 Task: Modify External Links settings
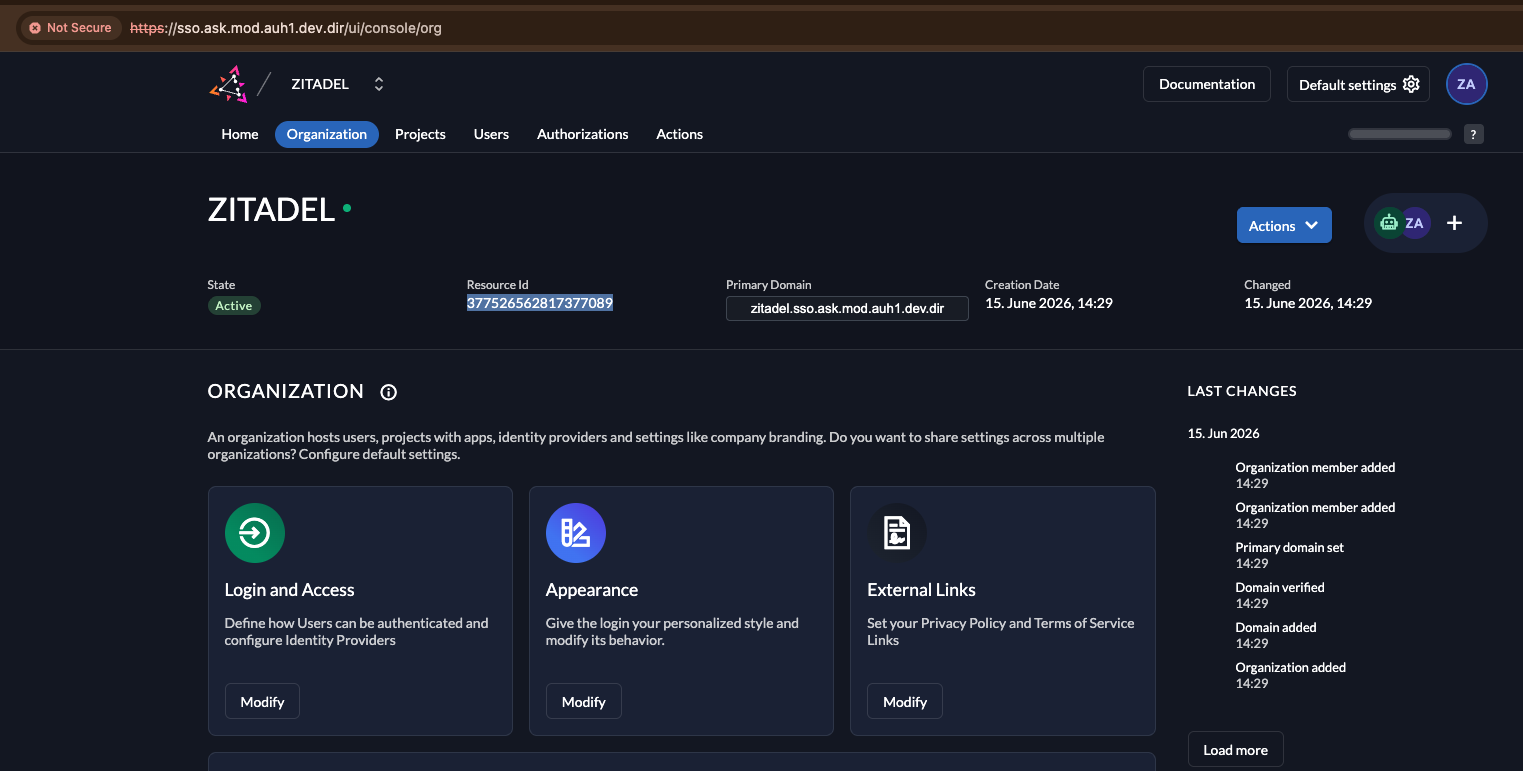point(905,702)
